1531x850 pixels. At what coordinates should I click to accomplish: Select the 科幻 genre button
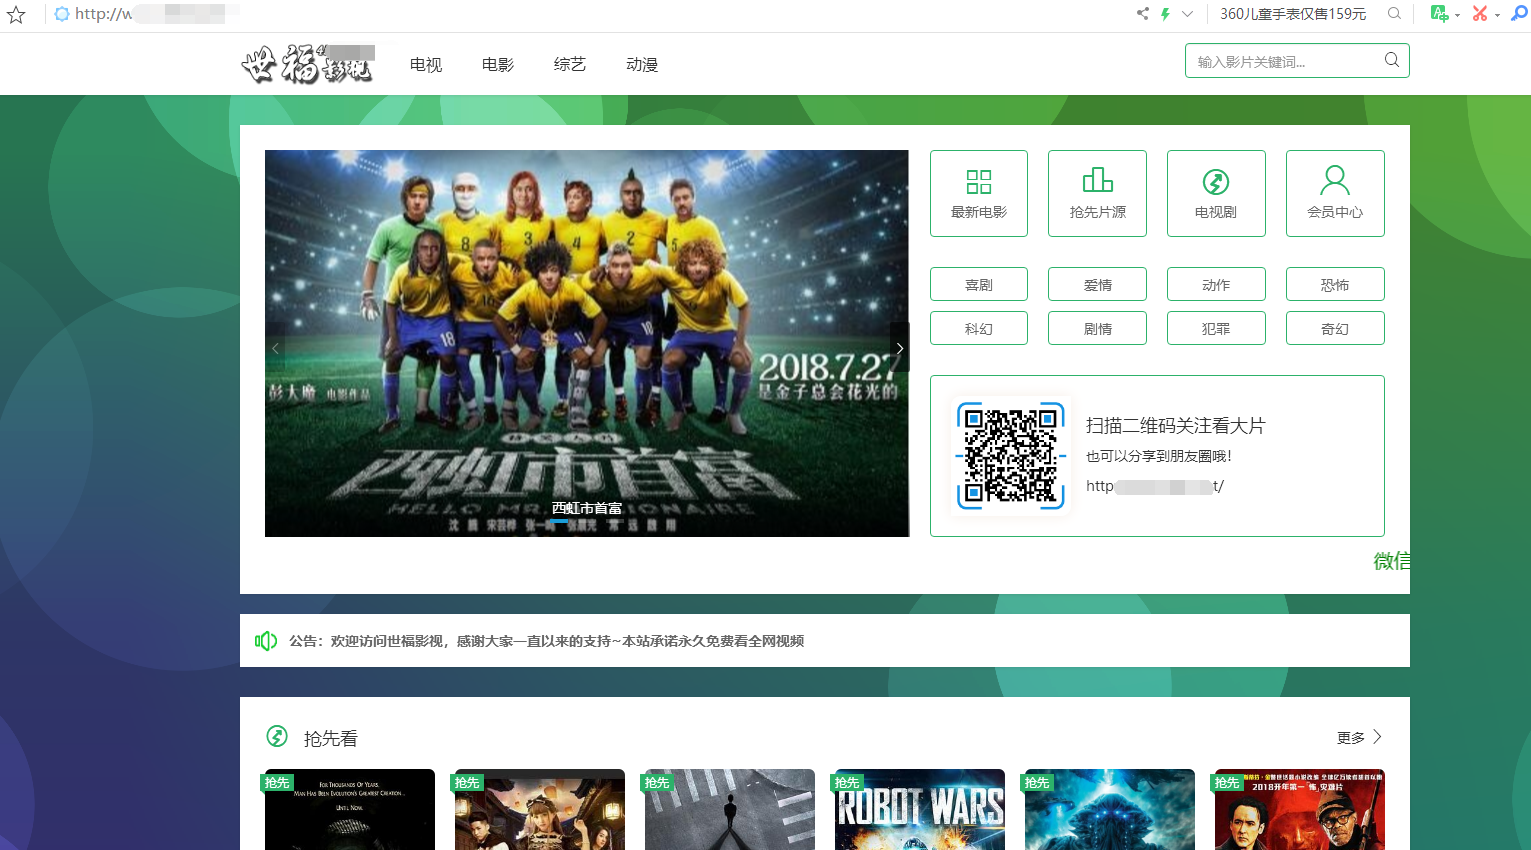pyautogui.click(x=979, y=328)
